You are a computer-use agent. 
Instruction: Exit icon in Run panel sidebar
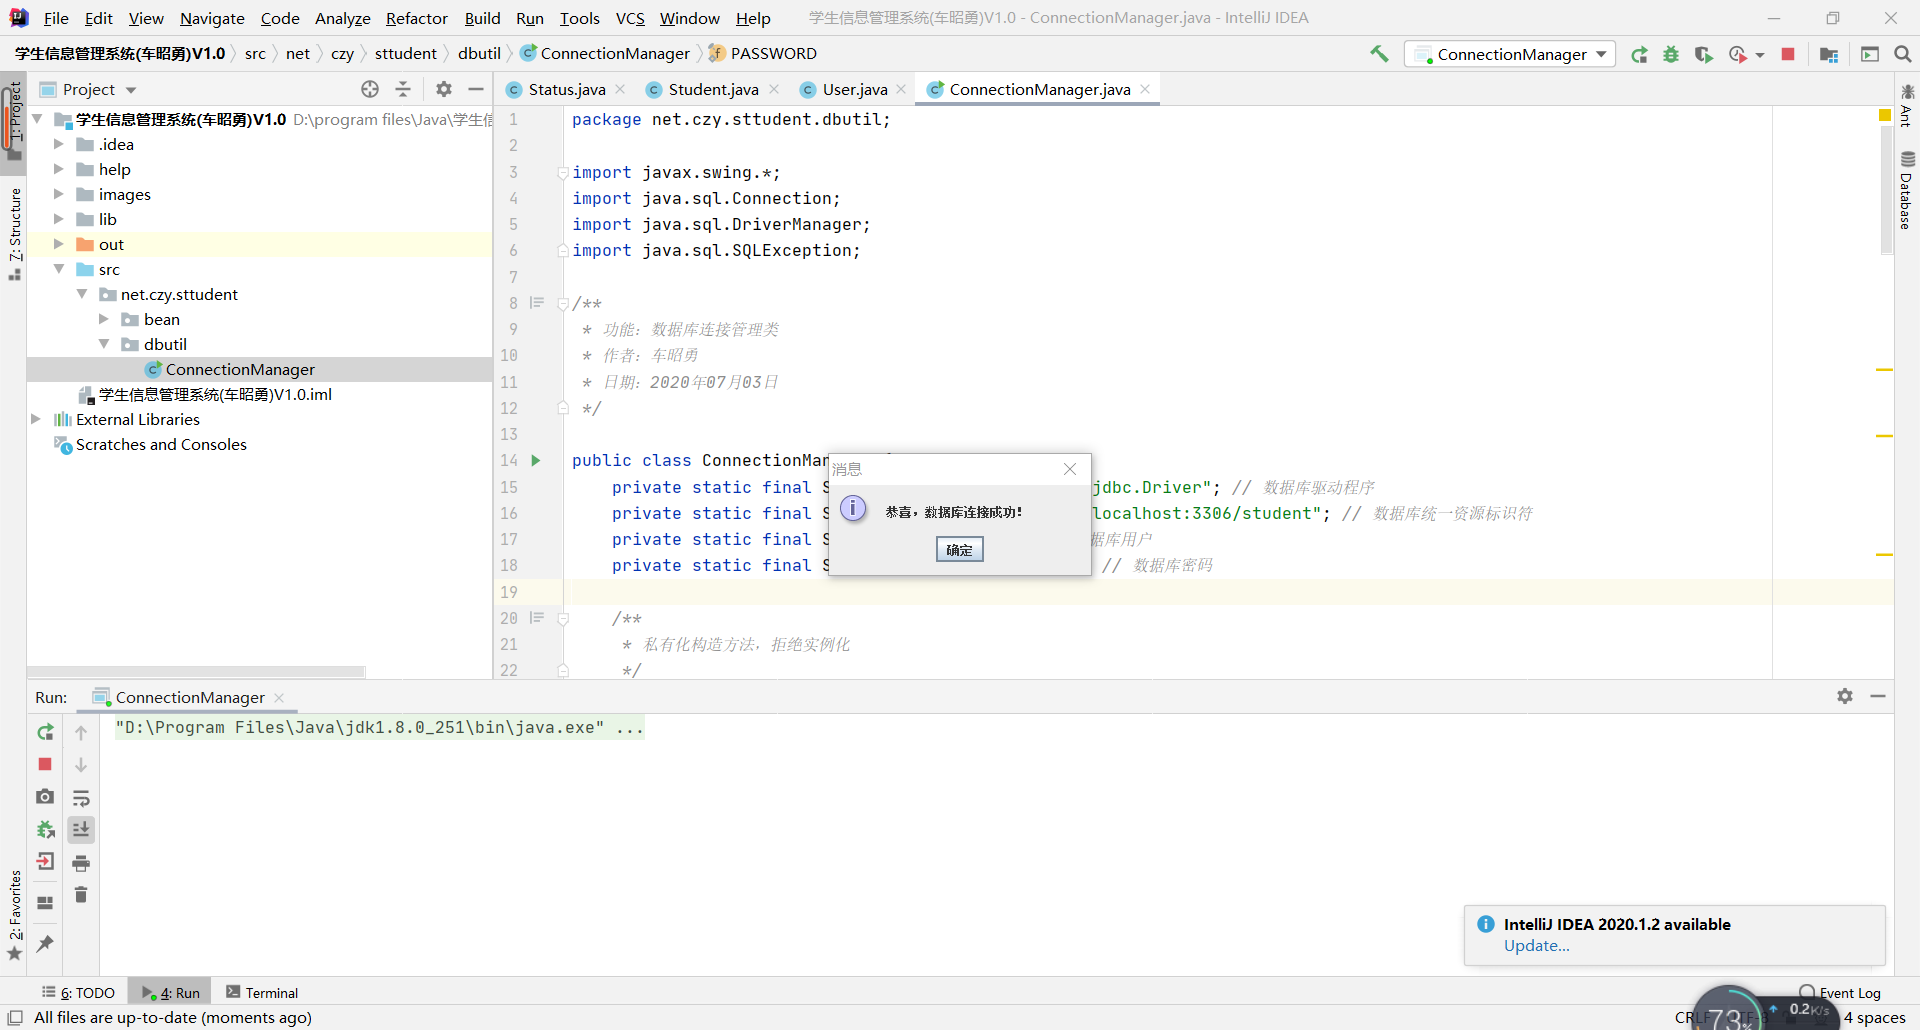45,861
